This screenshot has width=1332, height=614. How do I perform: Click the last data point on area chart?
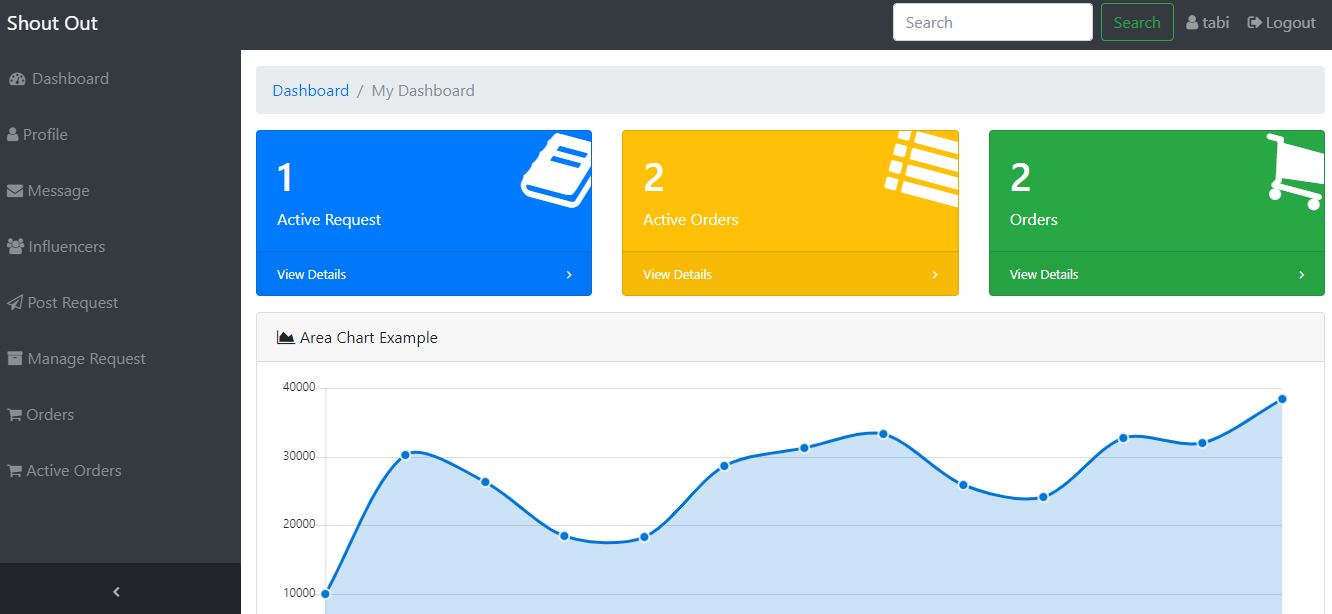point(1282,399)
